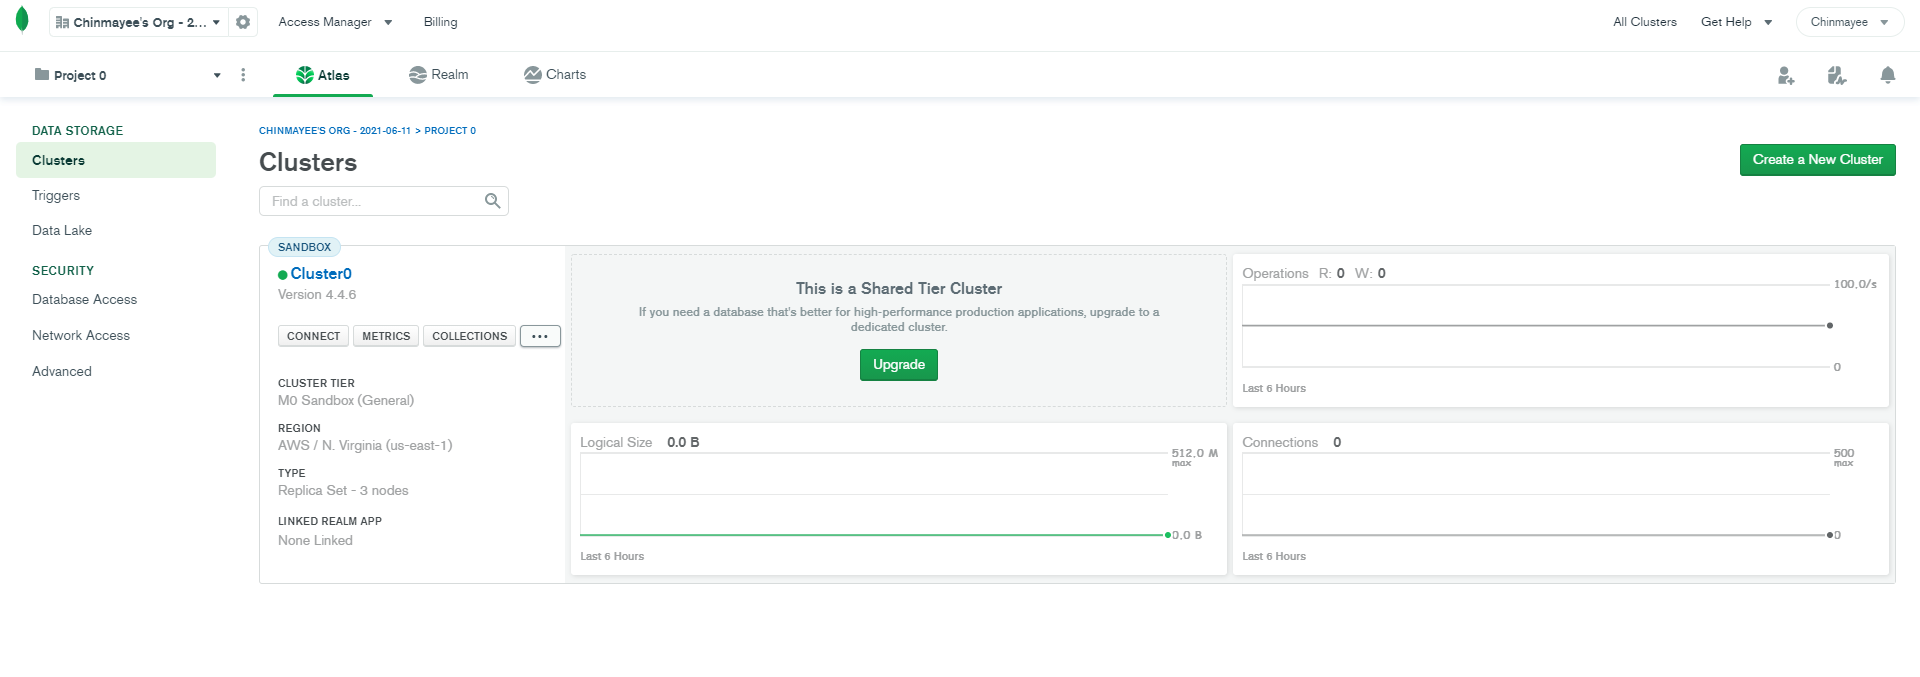Click the green Upgrade button
The image size is (1920, 677).
[899, 365]
